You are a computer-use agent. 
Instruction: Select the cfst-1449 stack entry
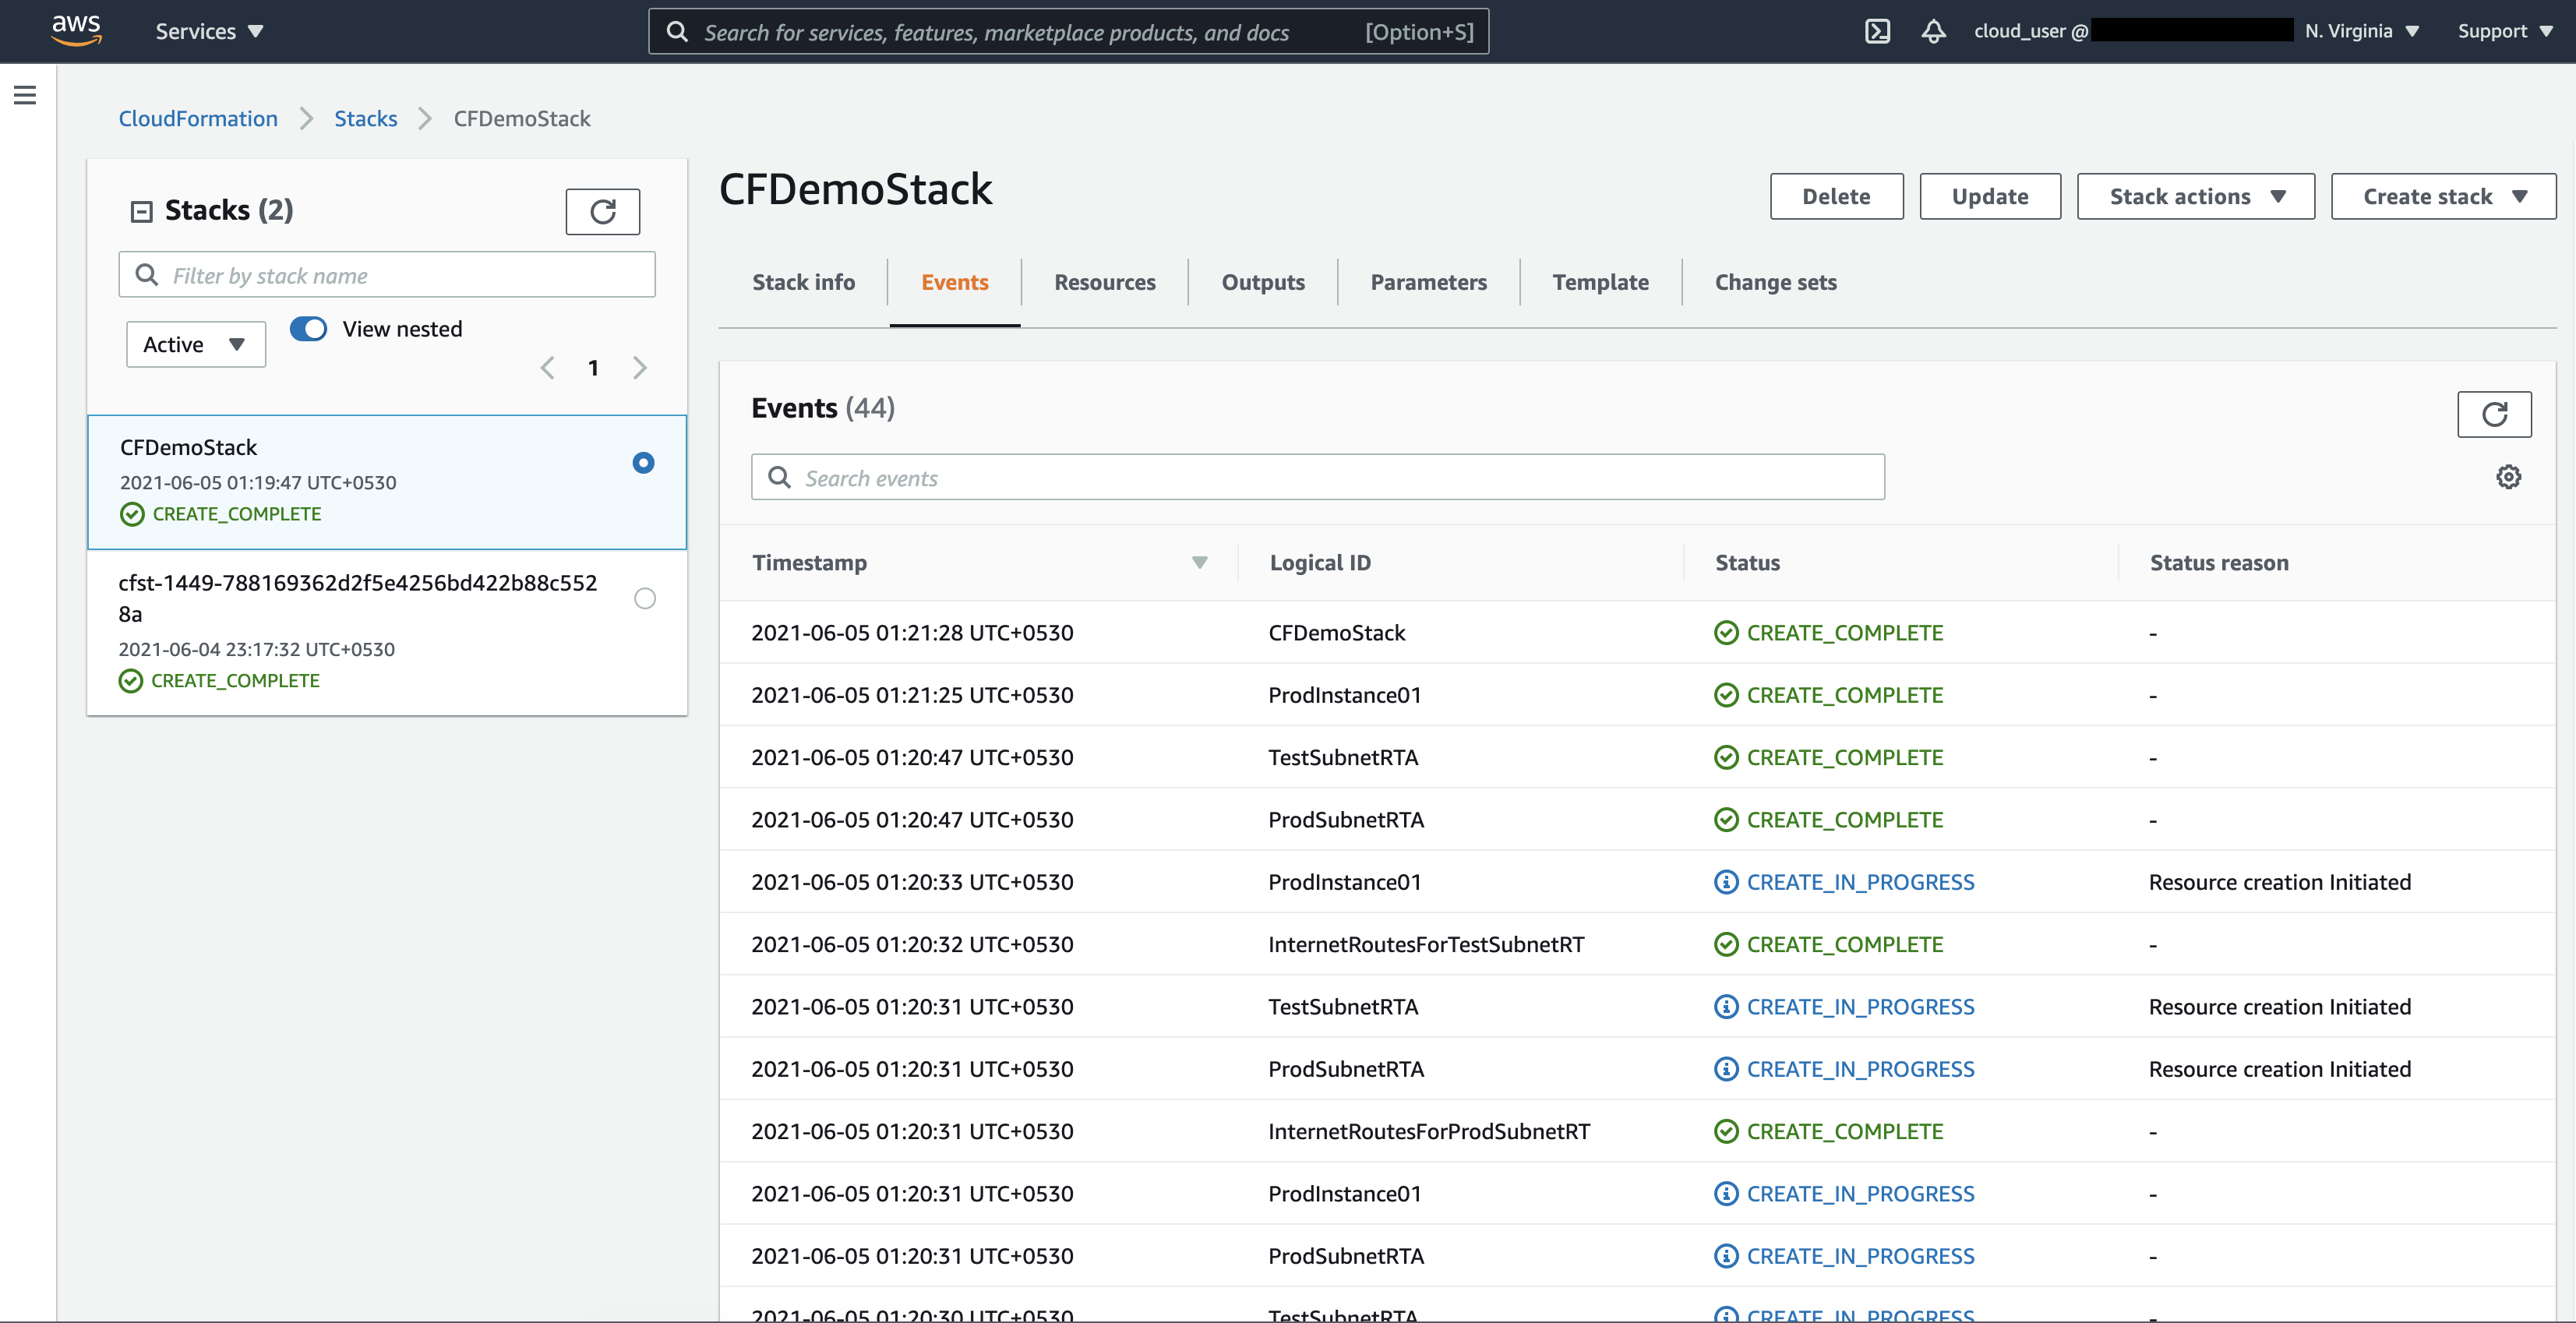click(387, 632)
